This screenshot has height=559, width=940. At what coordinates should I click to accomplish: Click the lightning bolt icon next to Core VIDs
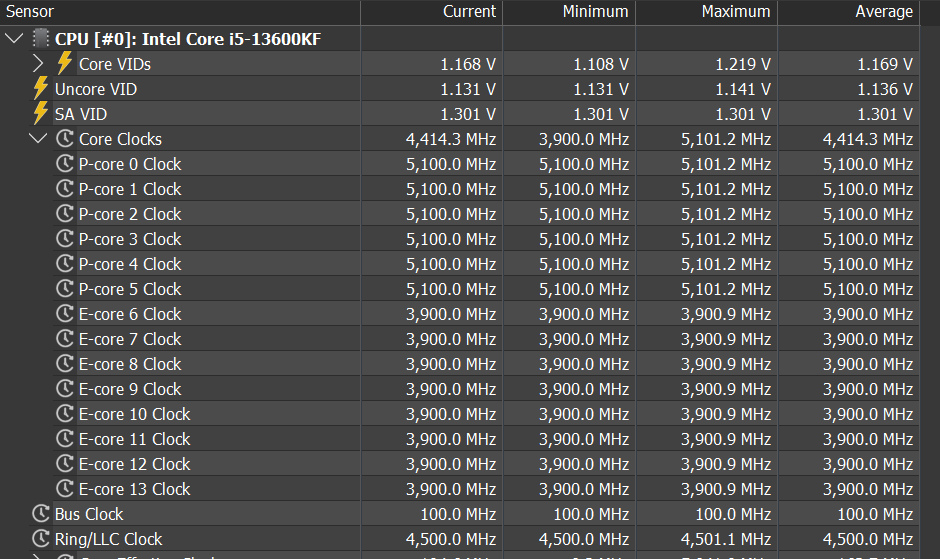point(65,63)
